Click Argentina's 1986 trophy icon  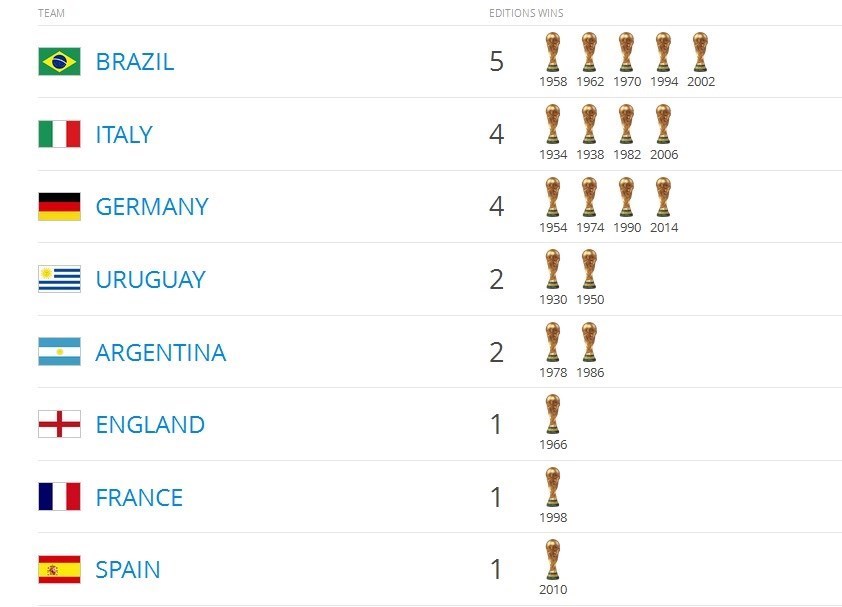point(589,342)
